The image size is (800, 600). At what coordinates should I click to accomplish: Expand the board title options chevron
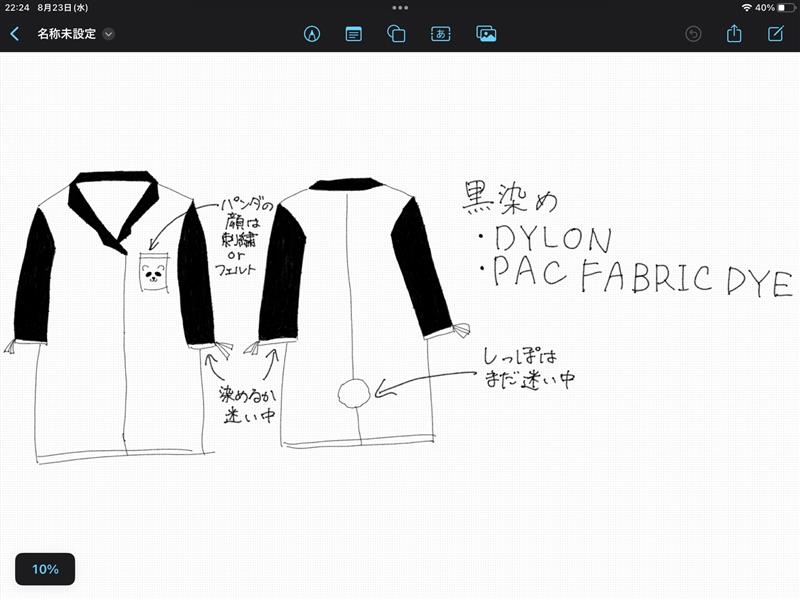pos(109,34)
